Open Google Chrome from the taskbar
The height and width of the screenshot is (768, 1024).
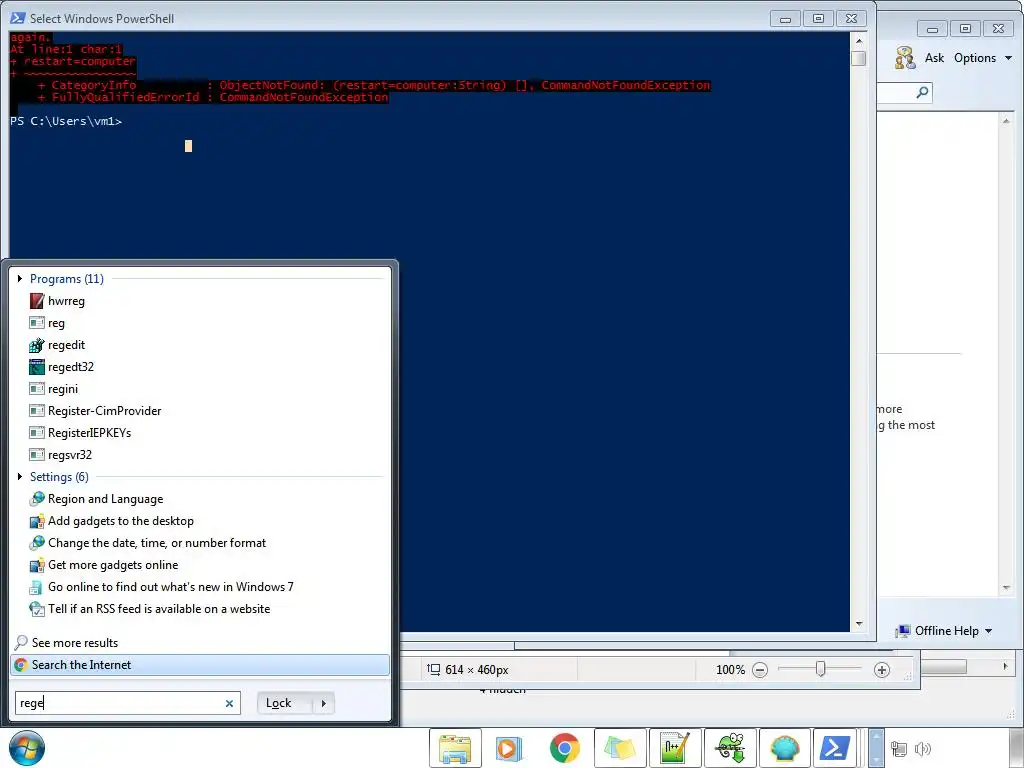[x=564, y=748]
